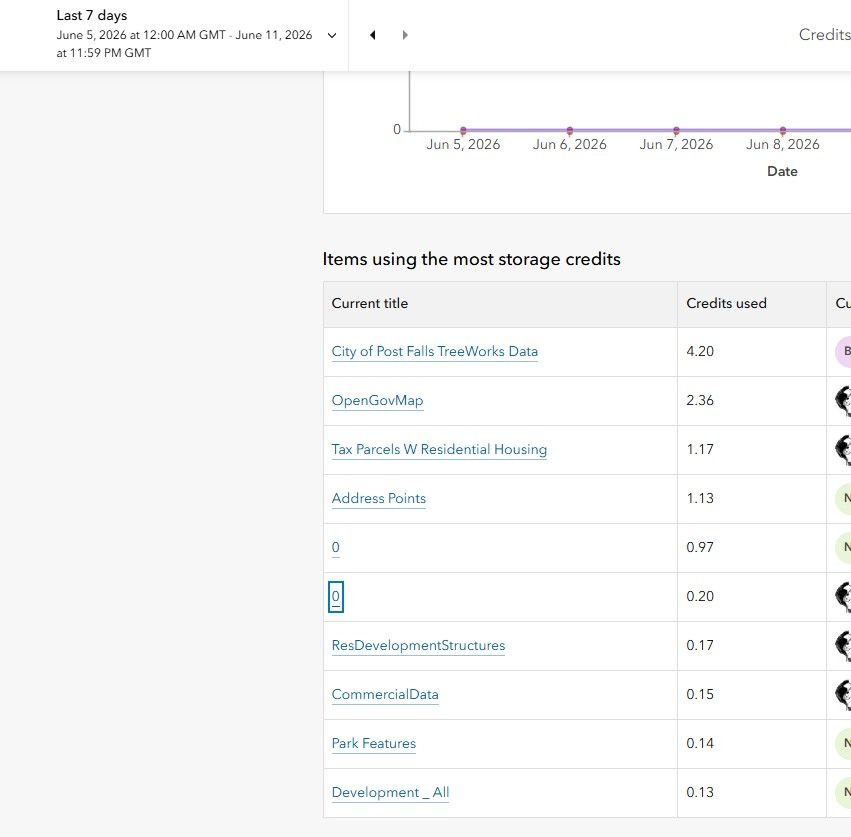Open the Address Points item
Image resolution: width=851 pixels, height=837 pixels.
click(378, 498)
